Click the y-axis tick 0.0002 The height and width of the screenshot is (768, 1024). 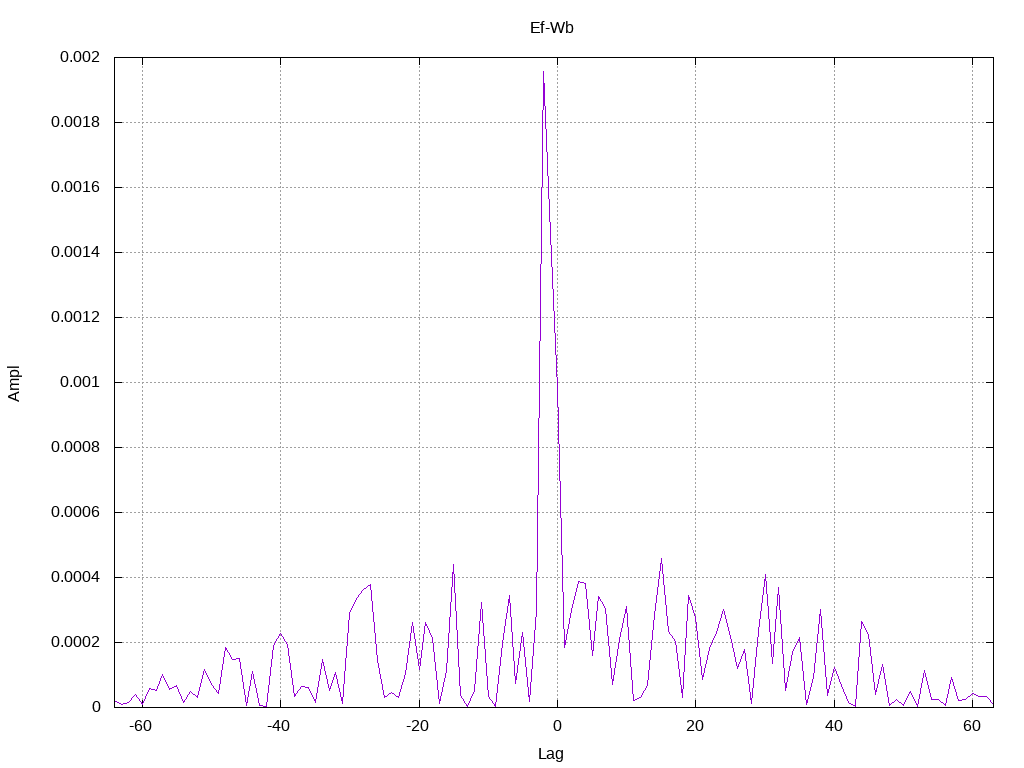pos(76,642)
